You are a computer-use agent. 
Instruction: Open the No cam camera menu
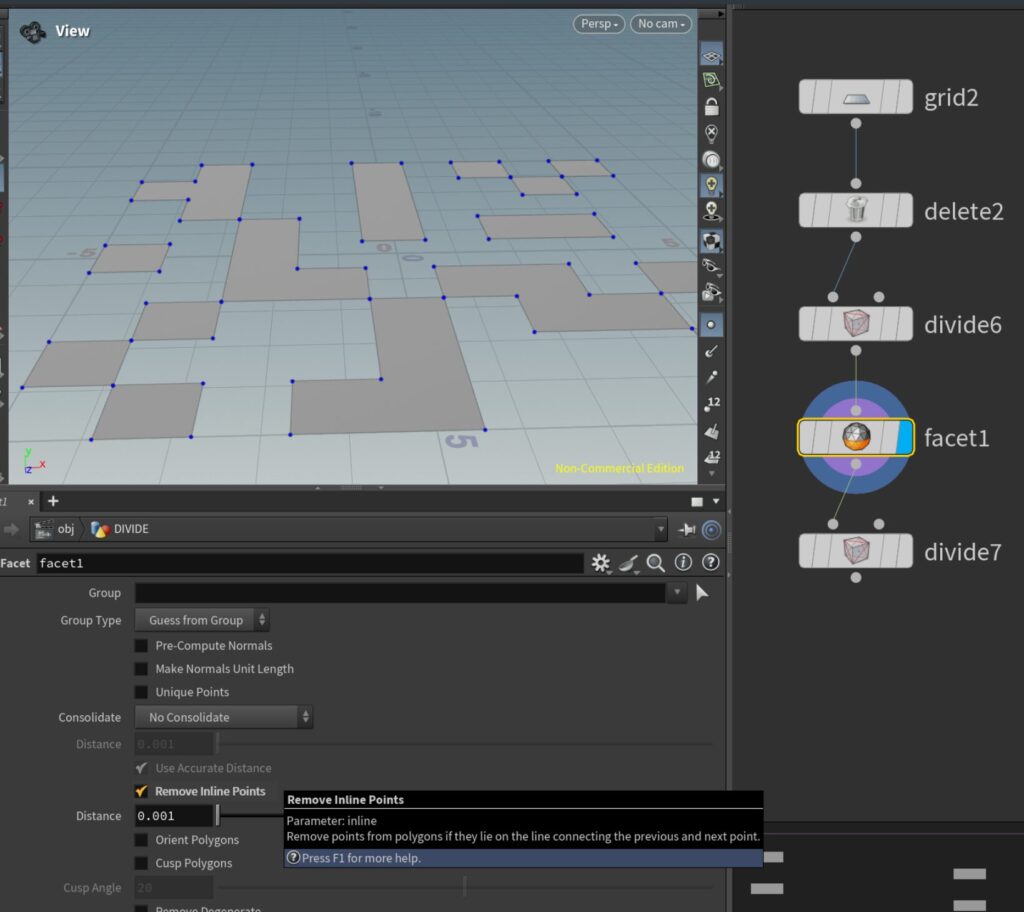(660, 24)
